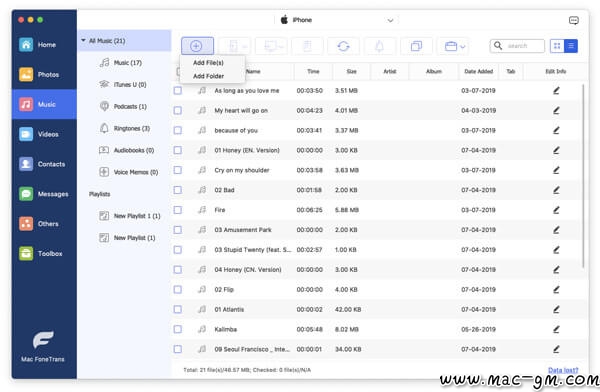Edit info for because of you

(x=556, y=131)
